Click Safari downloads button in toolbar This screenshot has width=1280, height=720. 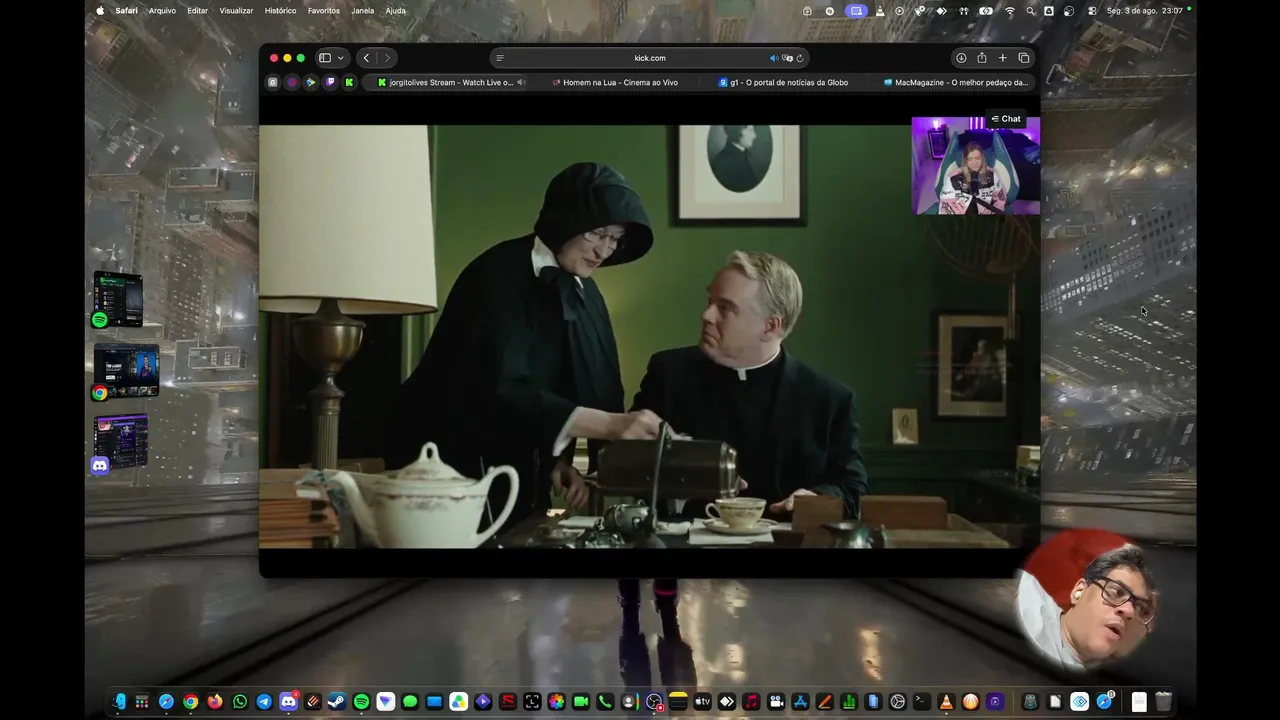coord(961,58)
